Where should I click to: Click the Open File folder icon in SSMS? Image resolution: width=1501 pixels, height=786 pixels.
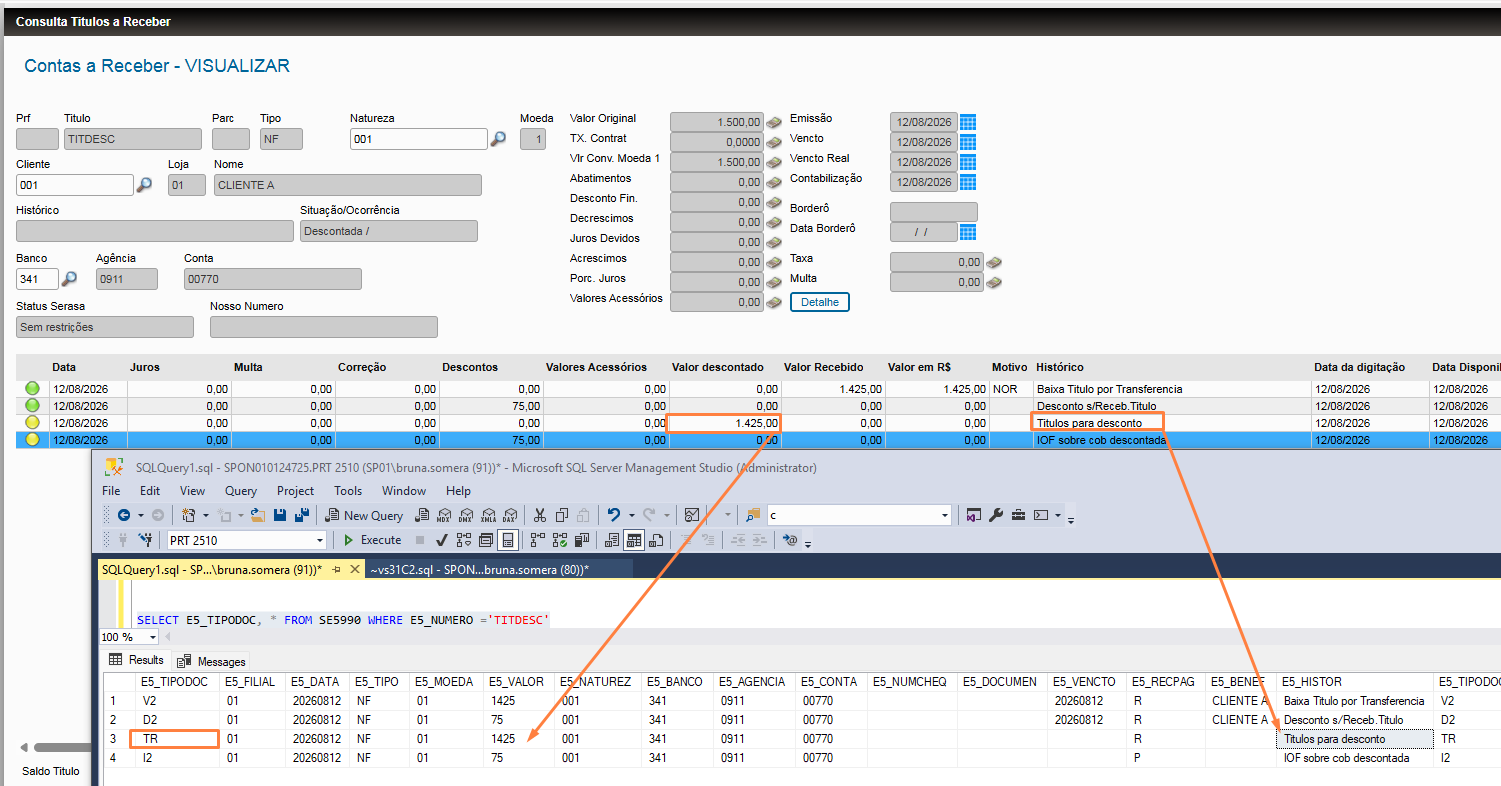point(256,516)
